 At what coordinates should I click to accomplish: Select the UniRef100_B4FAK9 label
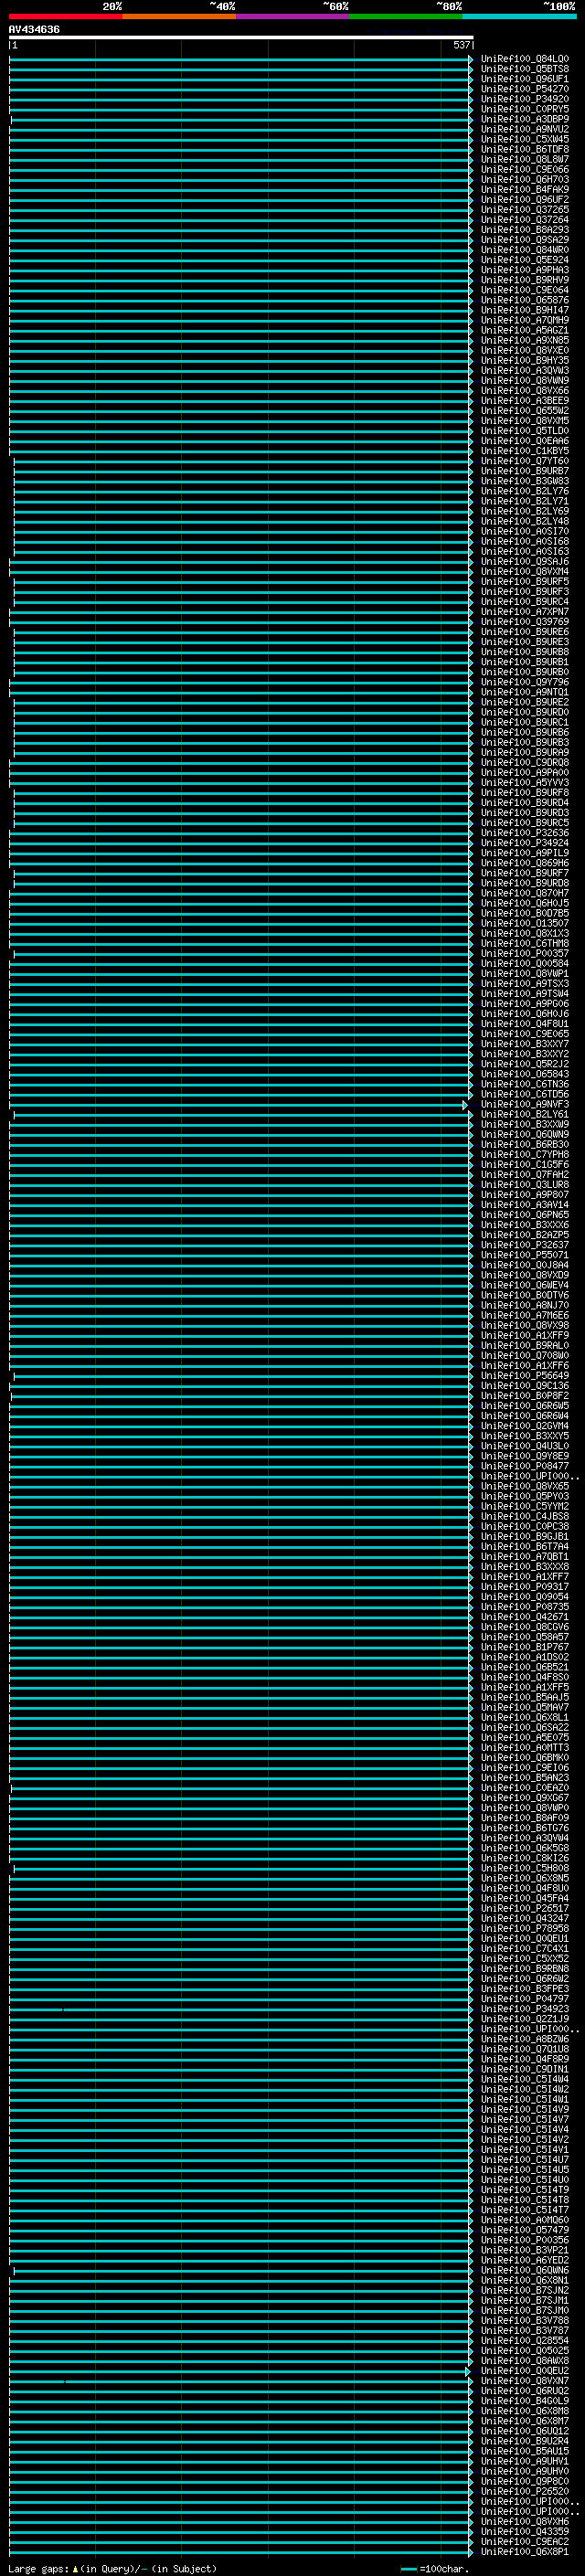525,189
